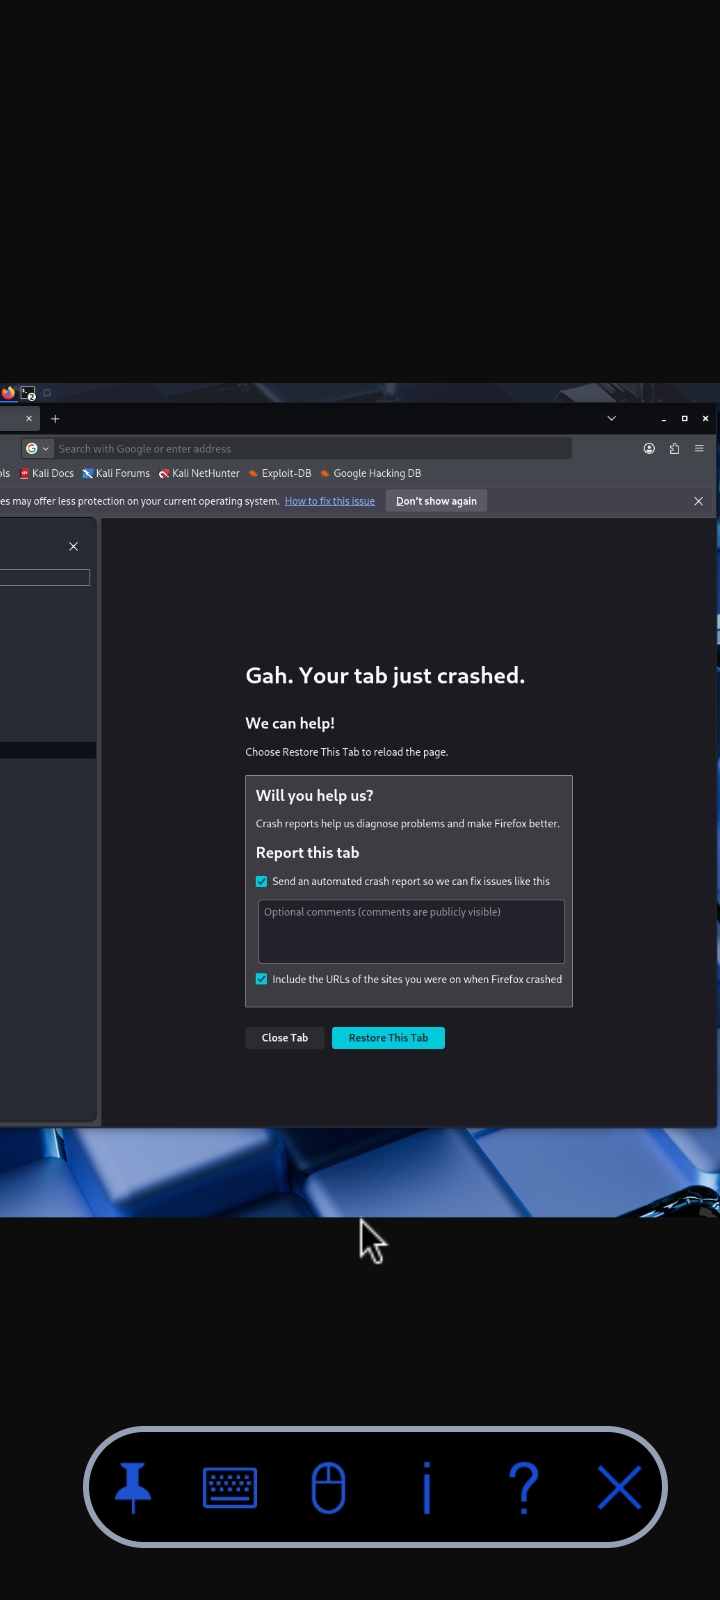Click Firefox icon in Kali taskbar
Screen dimensions: 720x1600
pos(8,393)
